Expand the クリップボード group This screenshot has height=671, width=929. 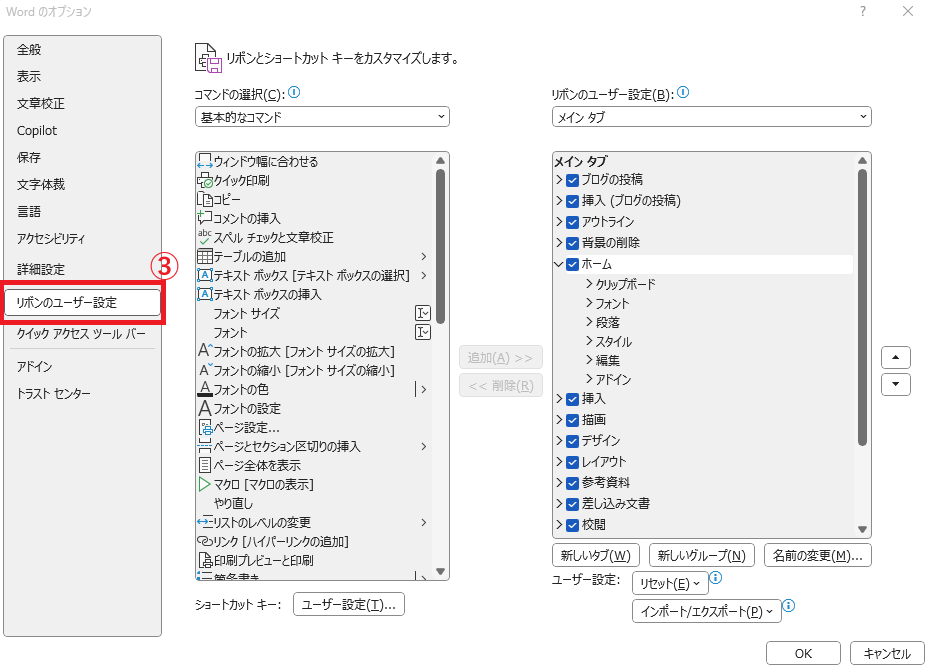(x=589, y=284)
